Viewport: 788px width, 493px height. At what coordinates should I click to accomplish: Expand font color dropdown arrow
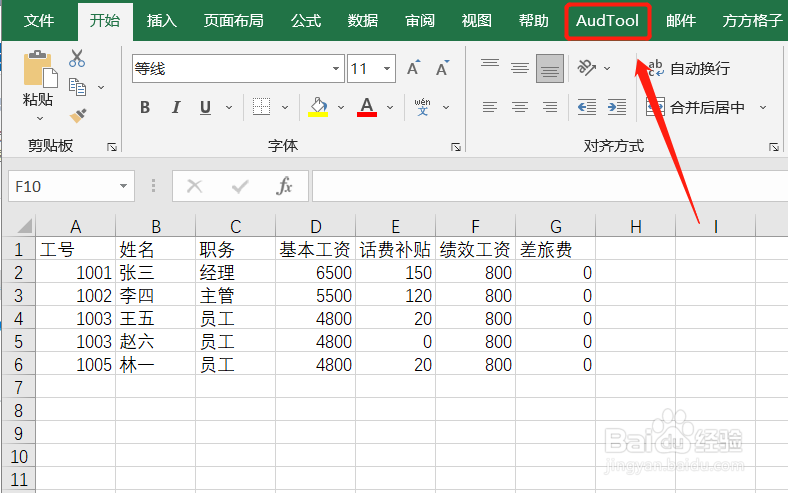[390, 107]
